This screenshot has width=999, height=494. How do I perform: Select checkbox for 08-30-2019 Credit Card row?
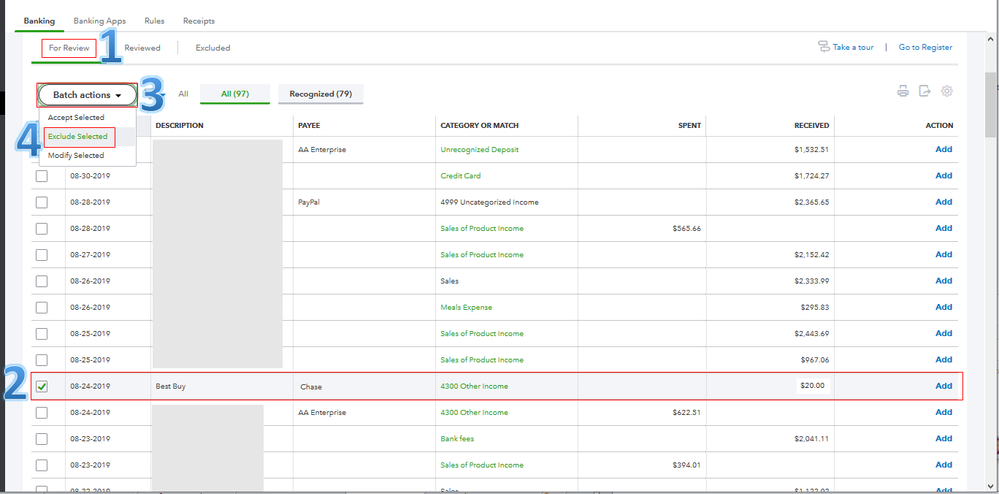point(41,176)
